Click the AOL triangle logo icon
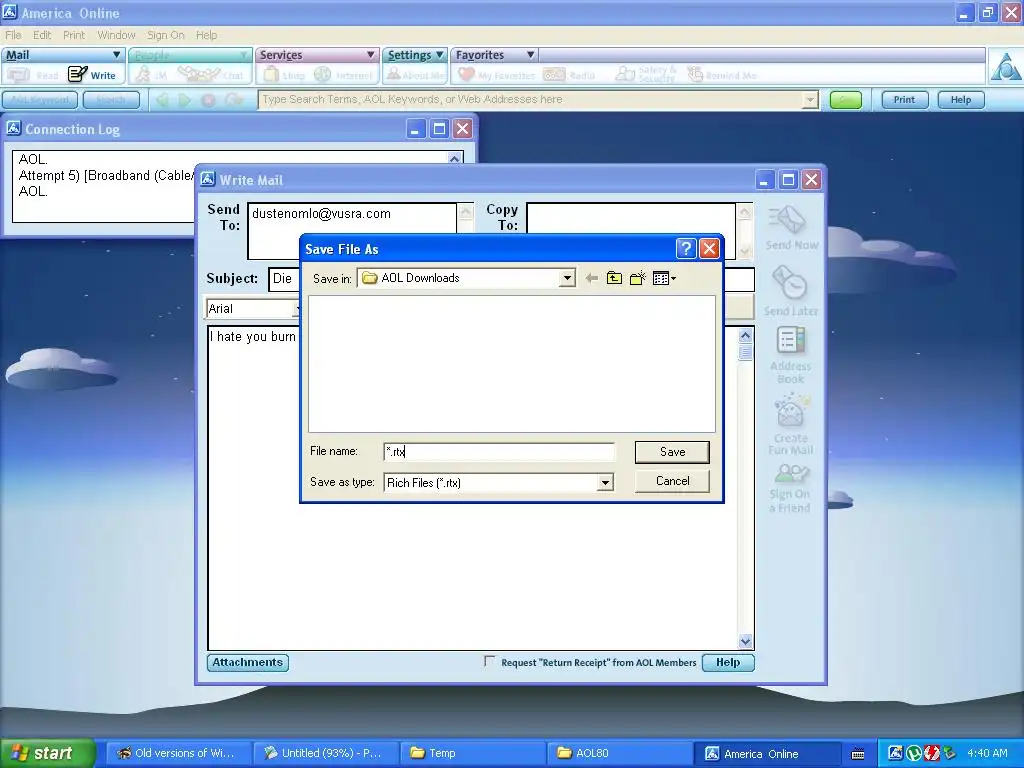 click(x=1006, y=66)
